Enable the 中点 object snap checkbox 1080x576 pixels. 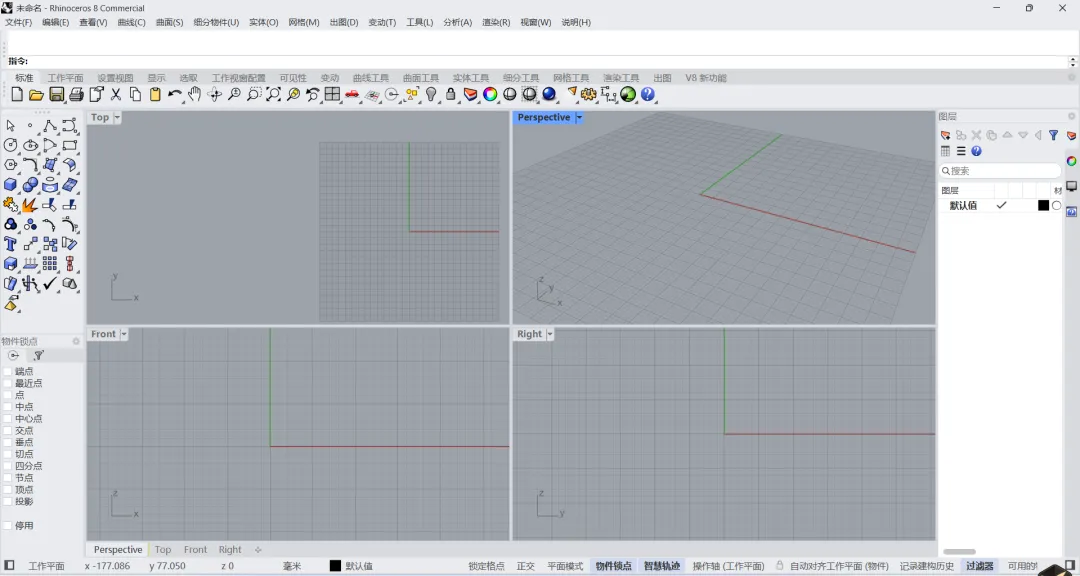pyautogui.click(x=8, y=407)
